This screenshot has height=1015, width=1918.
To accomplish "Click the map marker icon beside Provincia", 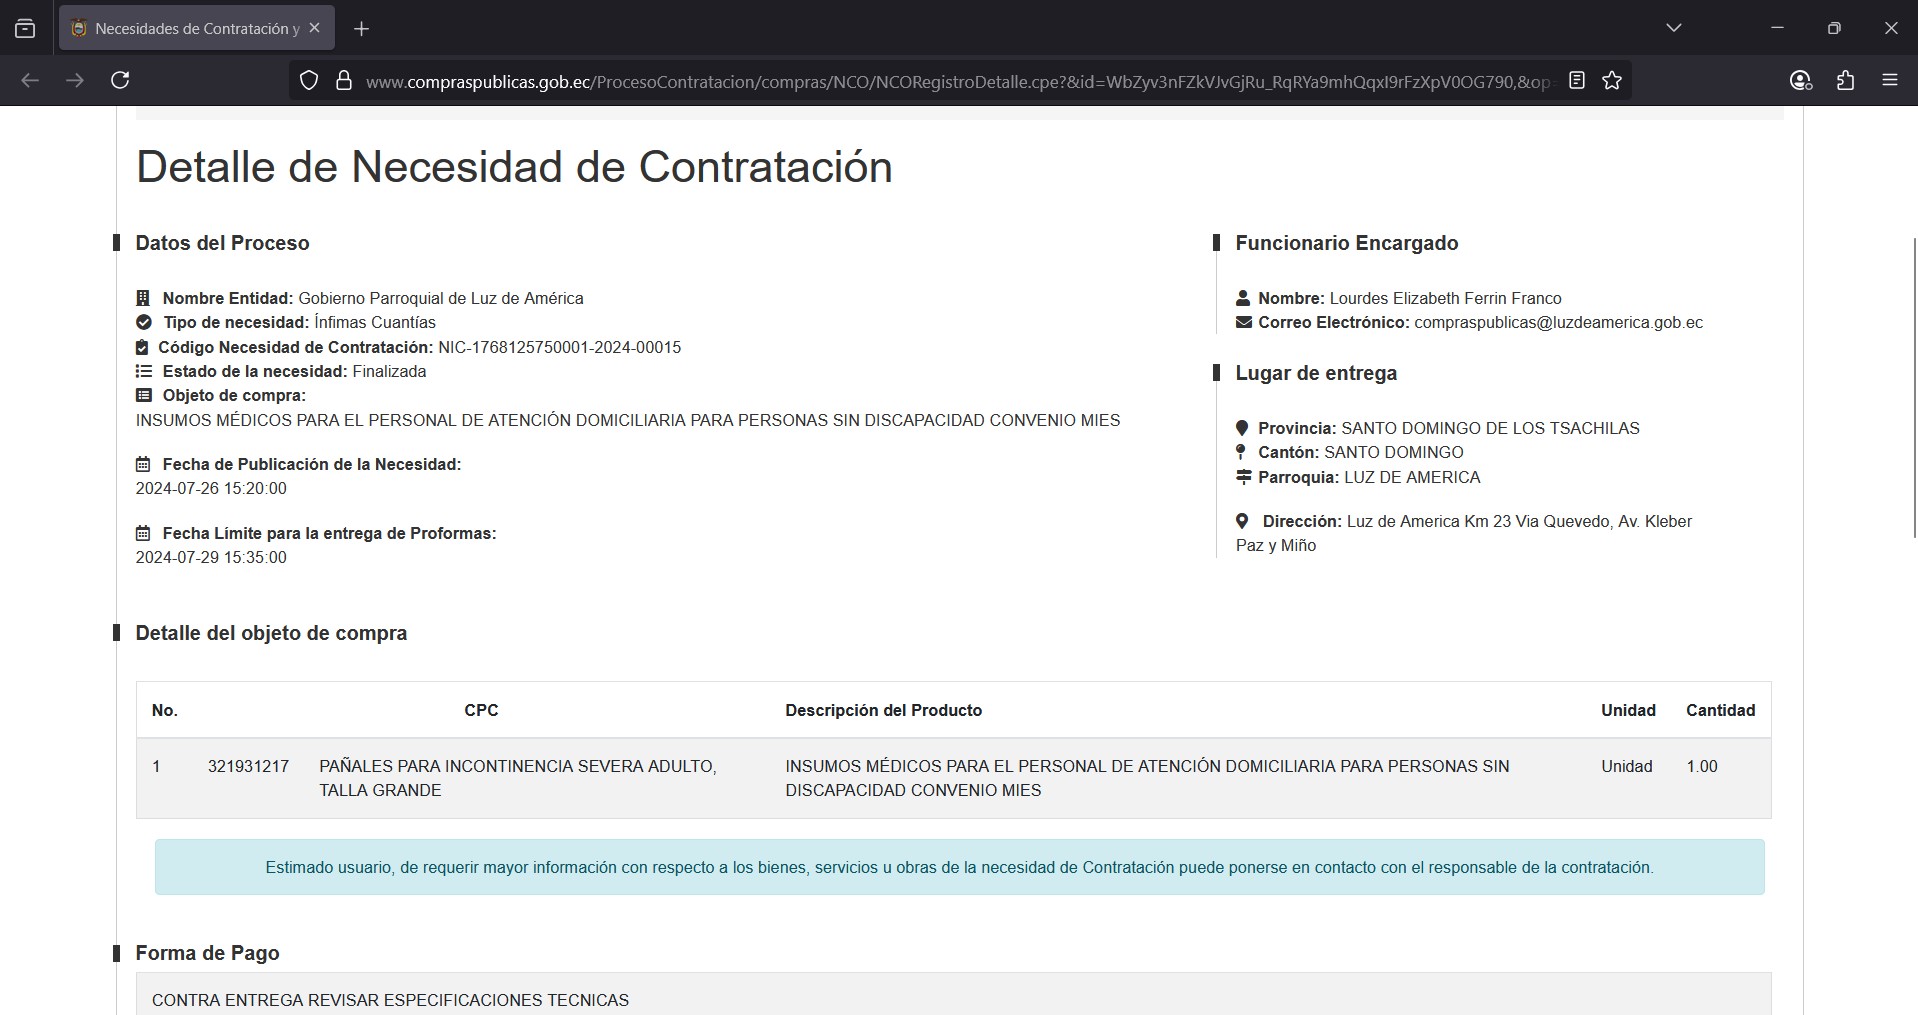I will coord(1242,428).
